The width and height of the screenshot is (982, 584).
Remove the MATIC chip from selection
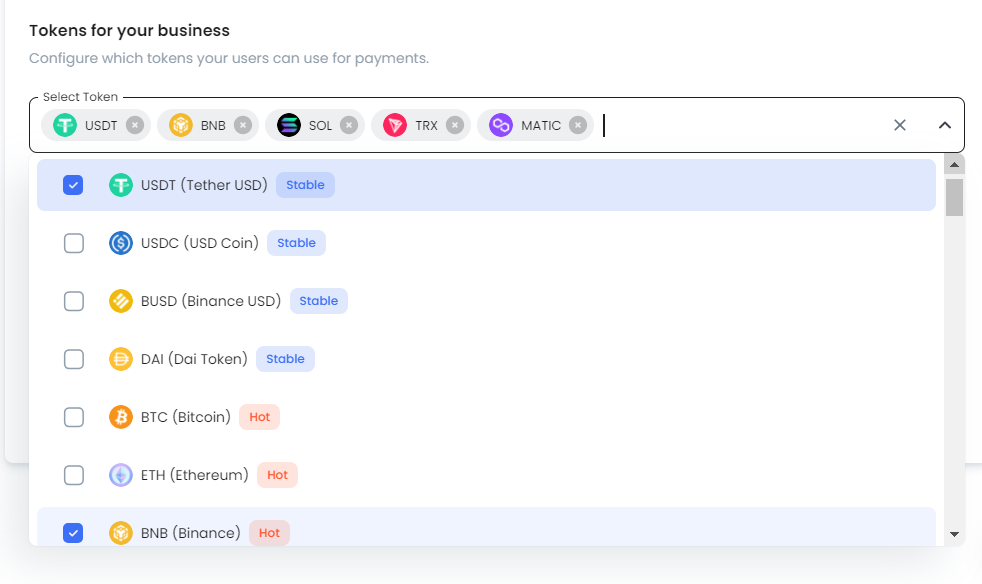578,125
